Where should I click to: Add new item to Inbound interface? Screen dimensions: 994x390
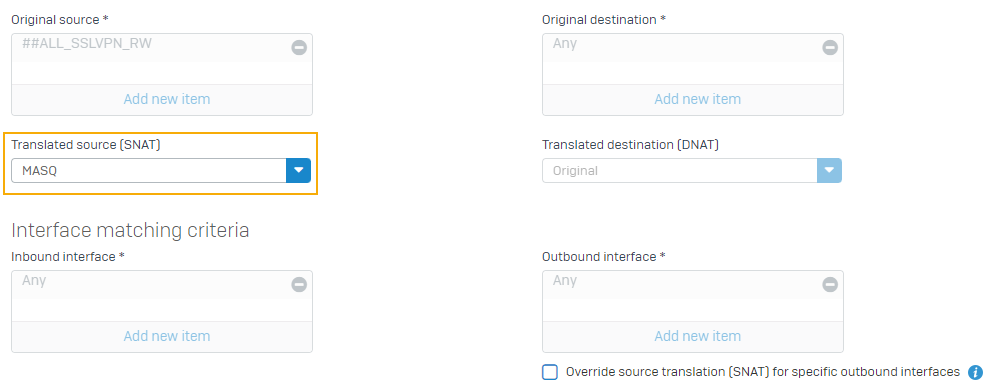167,336
